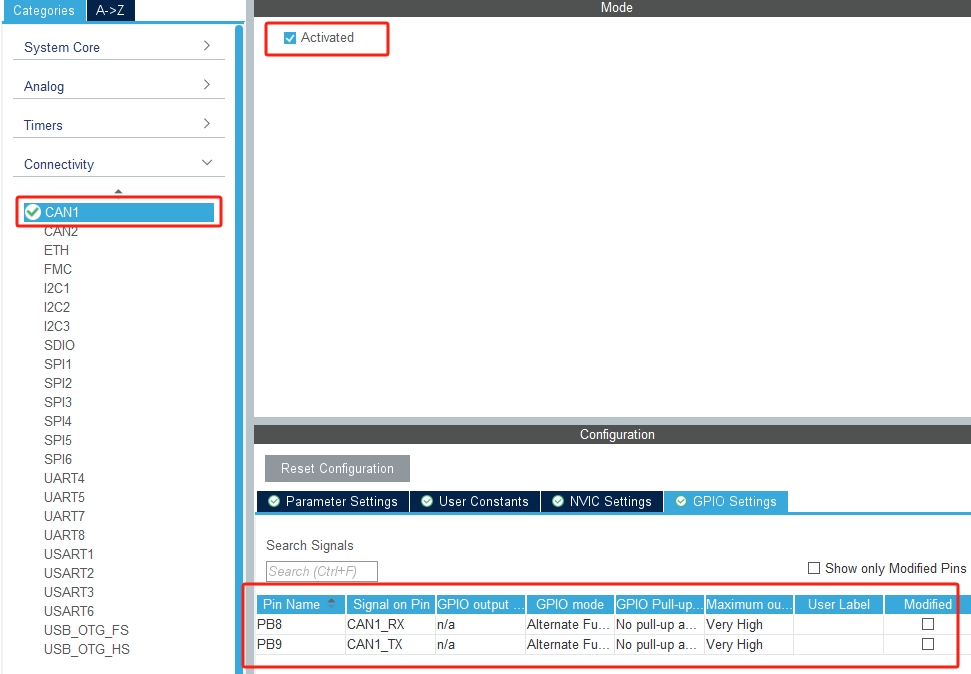971x674 pixels.
Task: Click the green check icon on CAN1
Action: pos(33,212)
